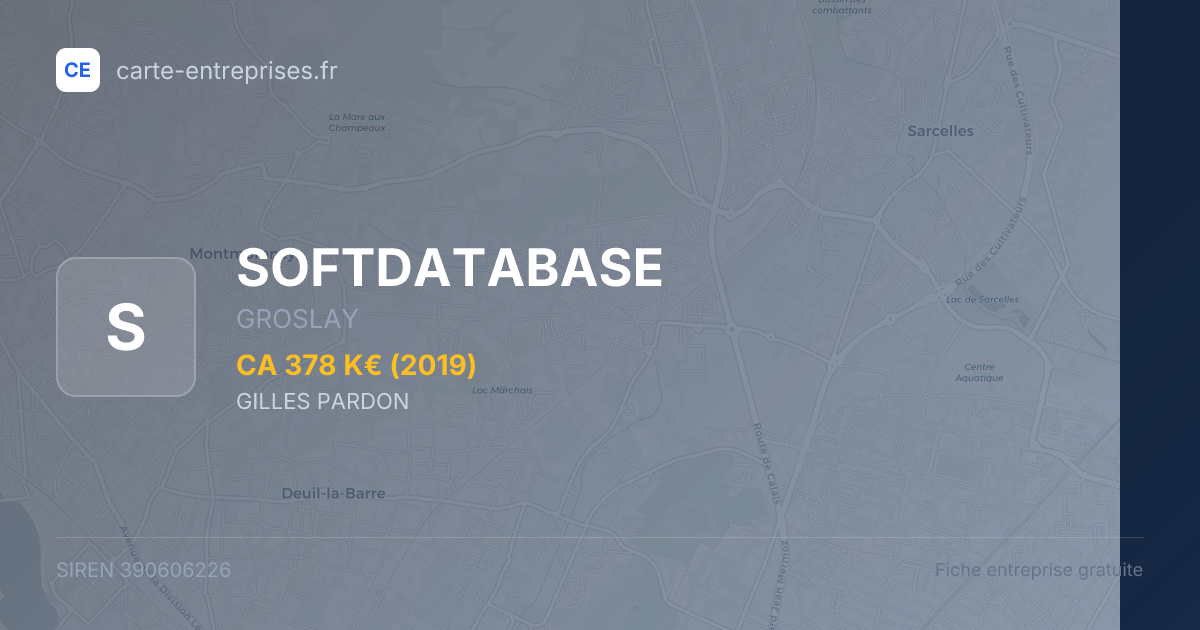Click La Mare aux Champeaux map label

[357, 122]
